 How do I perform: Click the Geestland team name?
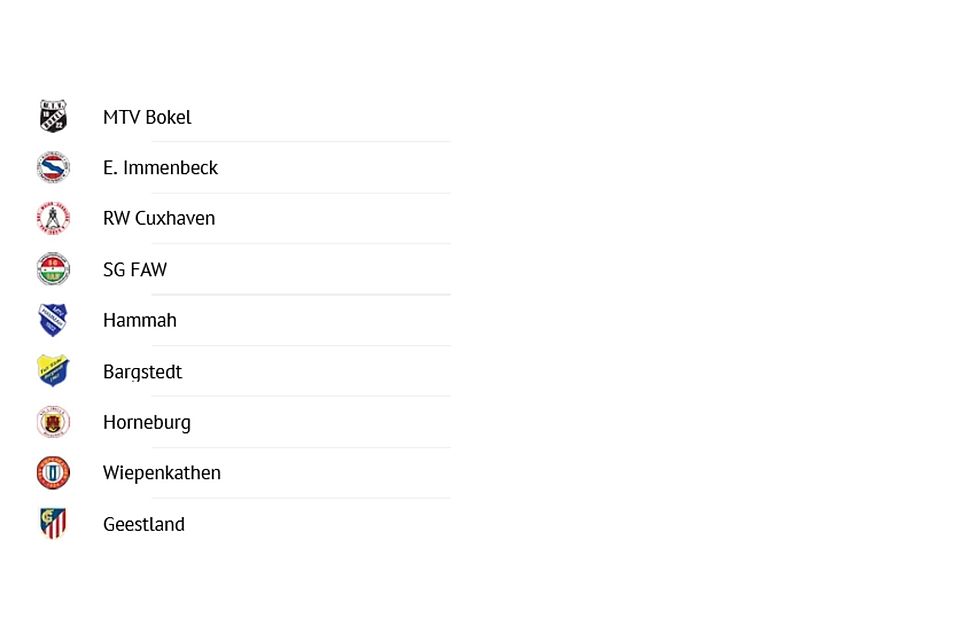144,524
